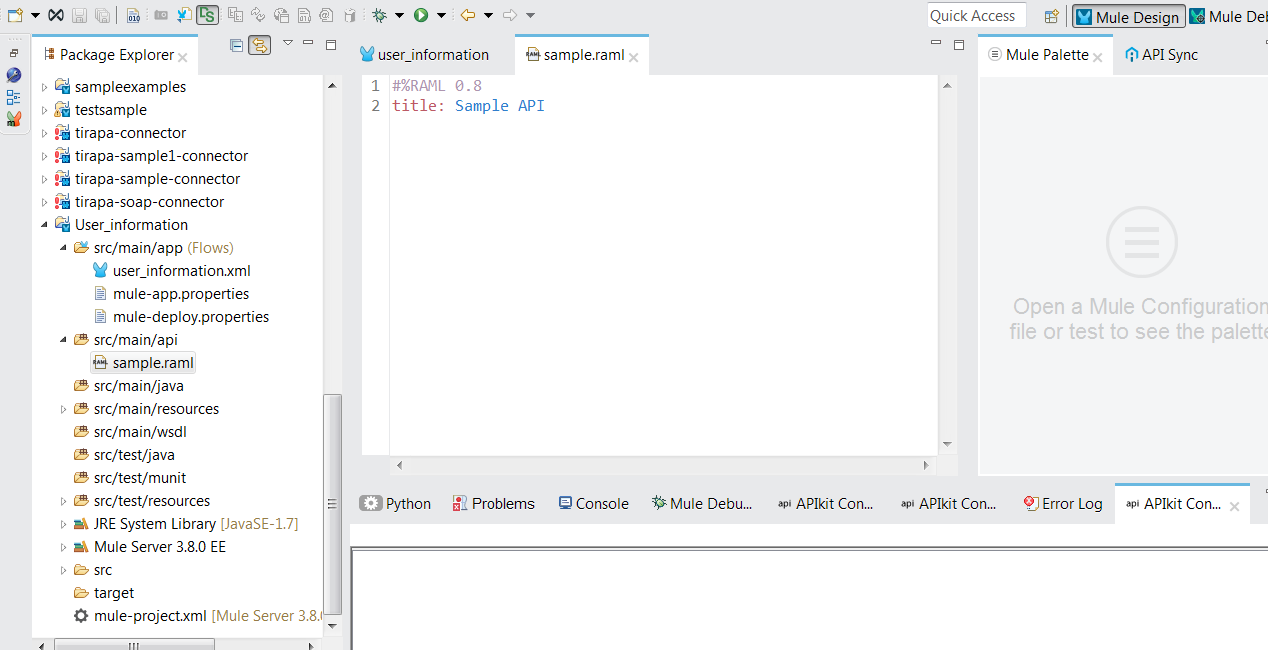Open the Problems tab
This screenshot has width=1268, height=650.
[493, 504]
